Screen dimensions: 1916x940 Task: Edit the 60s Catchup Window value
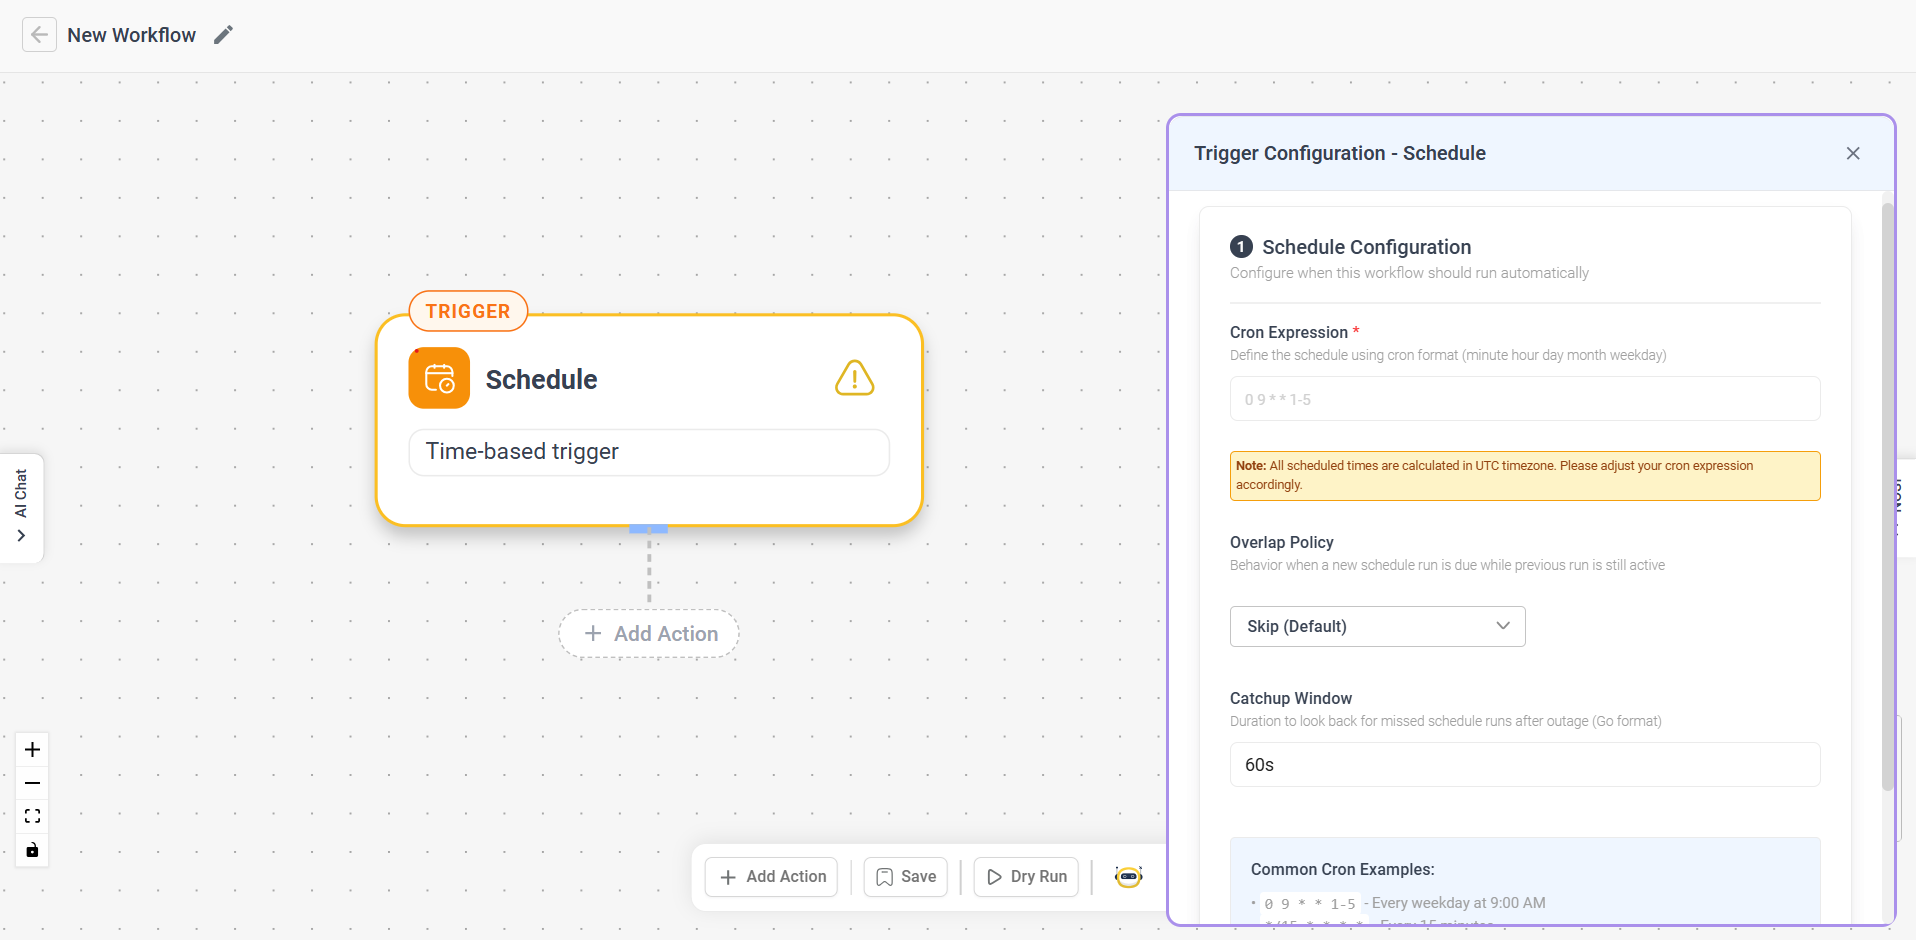pyautogui.click(x=1525, y=764)
